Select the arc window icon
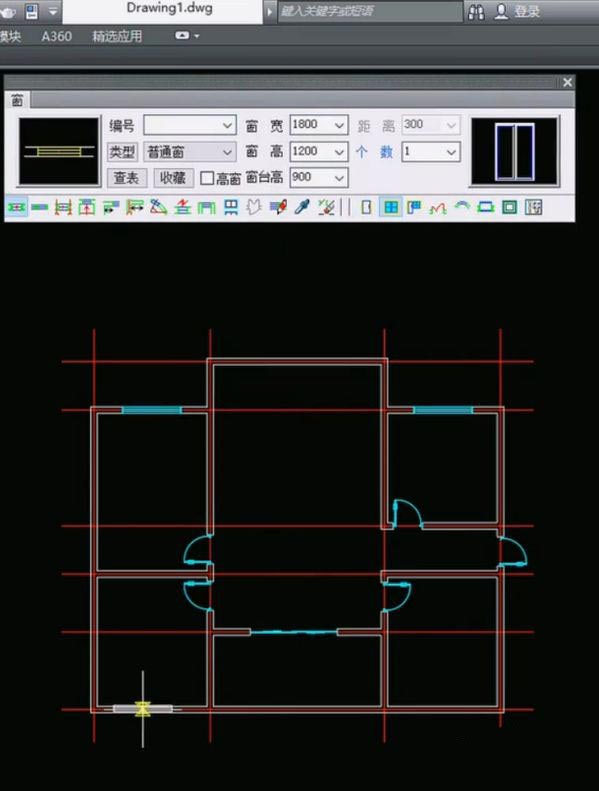This screenshot has width=599, height=791. coord(462,207)
